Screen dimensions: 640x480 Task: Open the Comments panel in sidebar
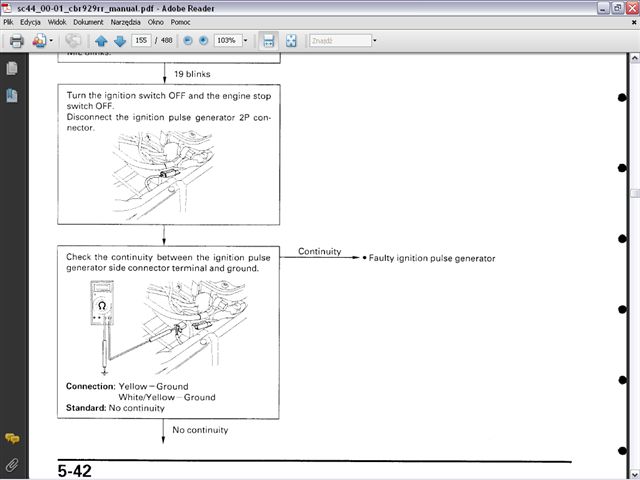[x=12, y=439]
